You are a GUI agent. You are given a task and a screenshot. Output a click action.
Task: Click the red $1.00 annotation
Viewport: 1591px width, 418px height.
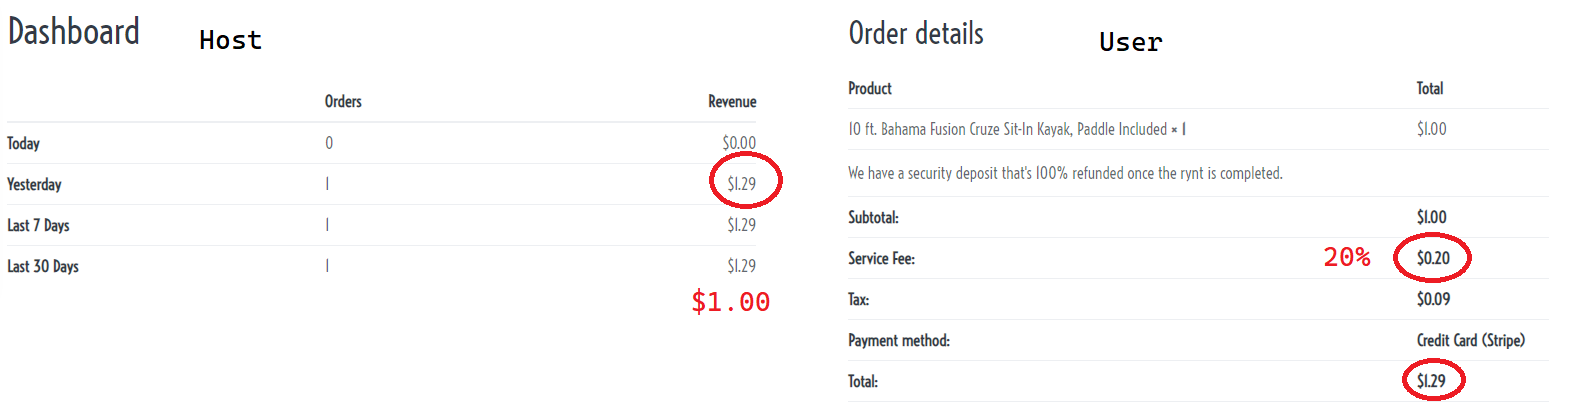pyautogui.click(x=731, y=302)
